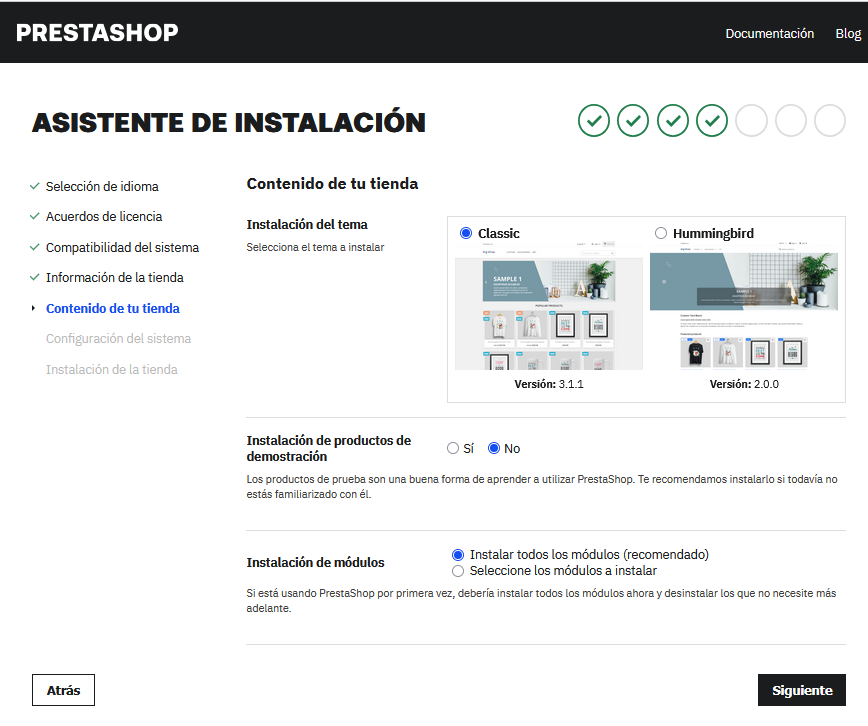Click the second completed step circle
This screenshot has width=868, height=726.
coord(633,120)
